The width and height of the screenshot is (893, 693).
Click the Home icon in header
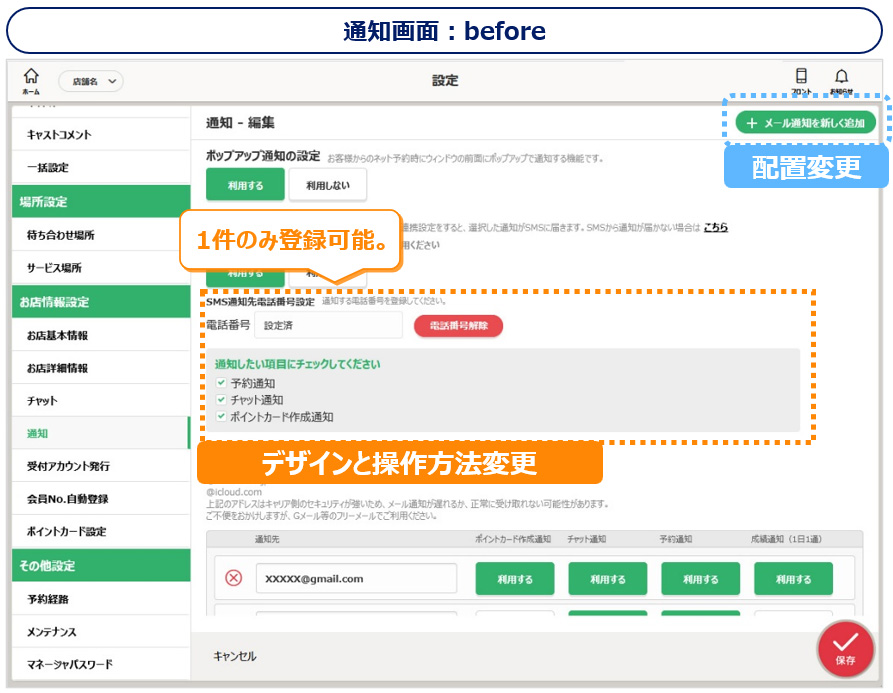coord(31,78)
